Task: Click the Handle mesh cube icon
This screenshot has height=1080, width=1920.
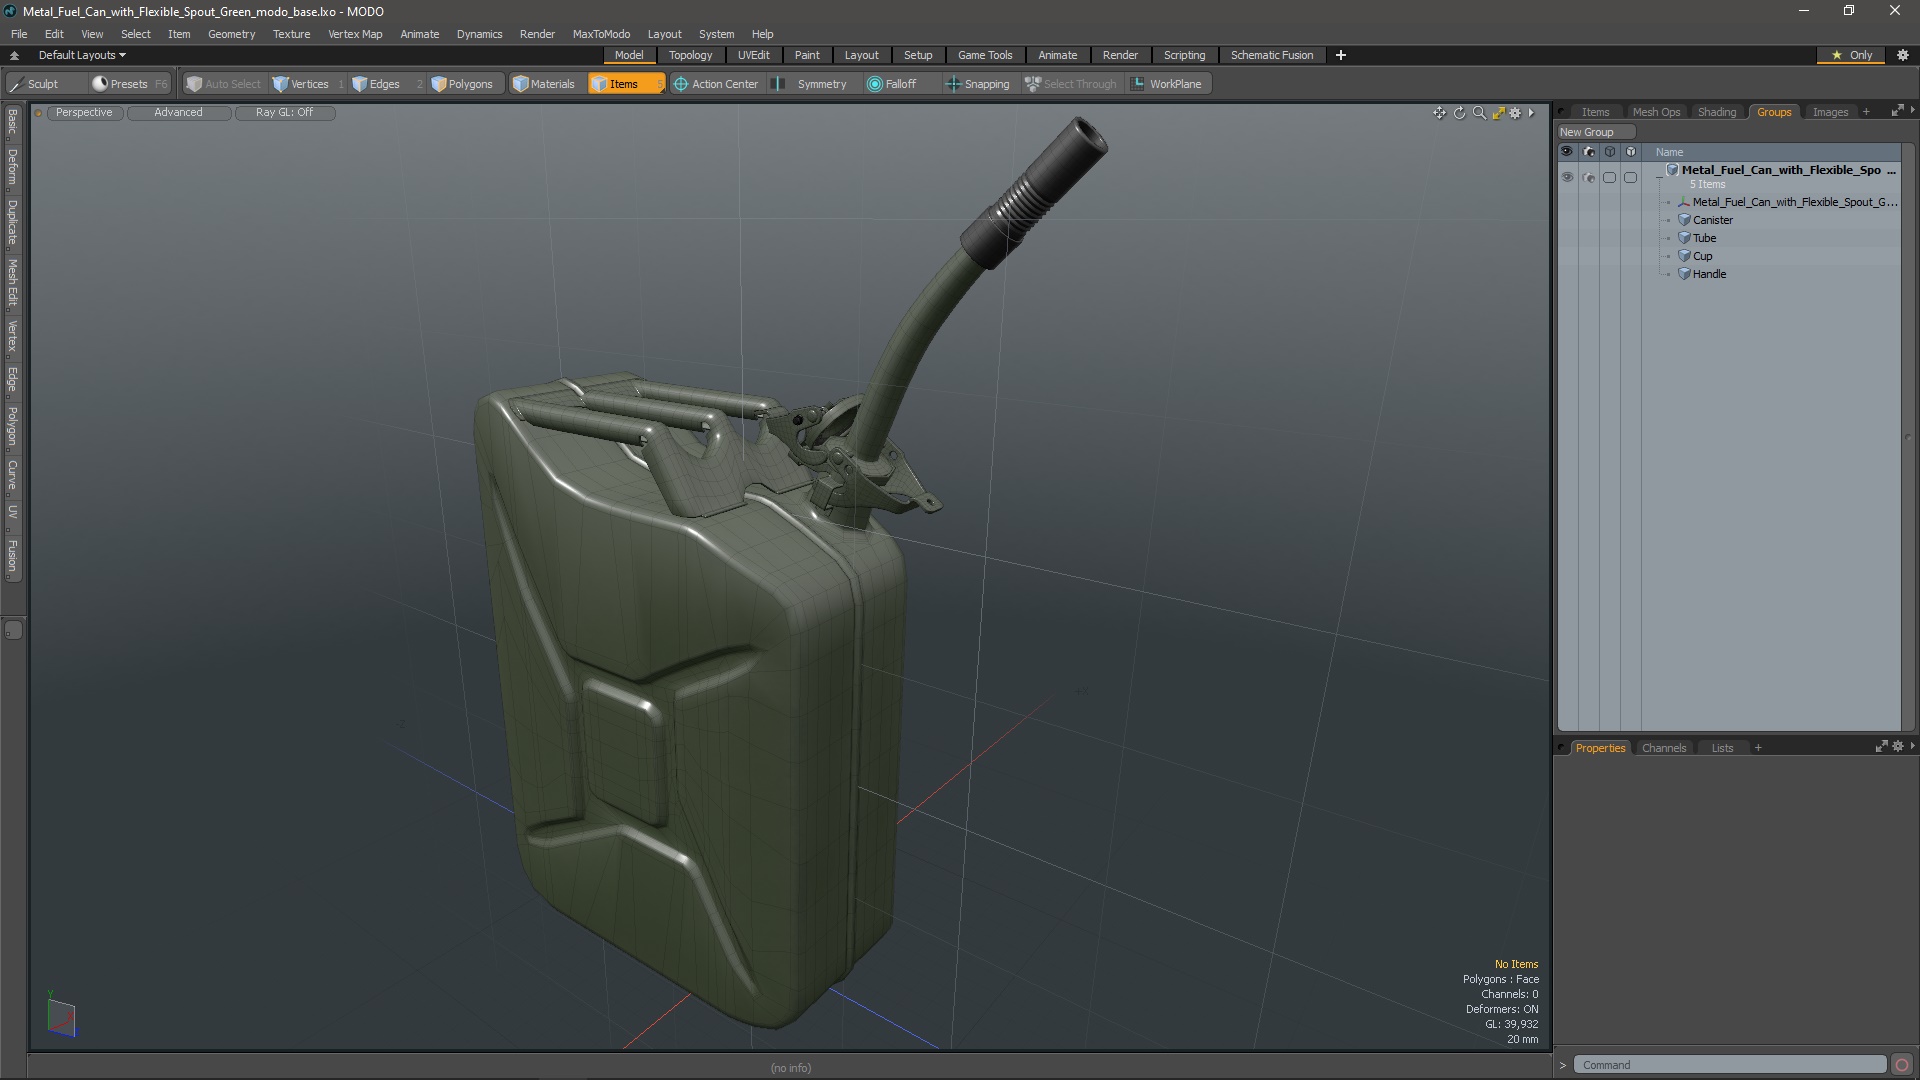Action: click(x=1684, y=274)
